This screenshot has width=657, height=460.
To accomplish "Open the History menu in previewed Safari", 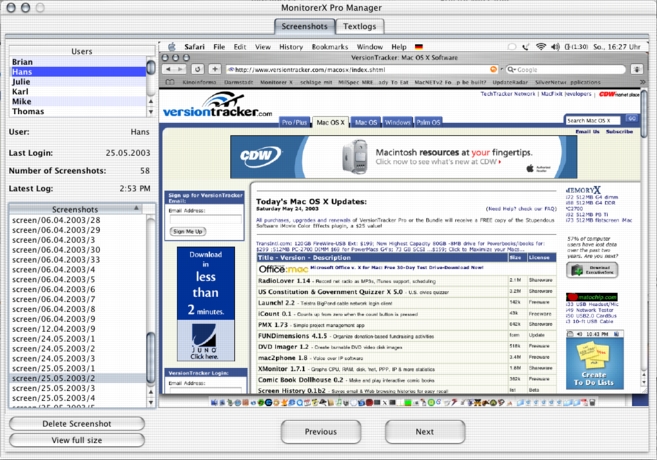I will pos(291,47).
